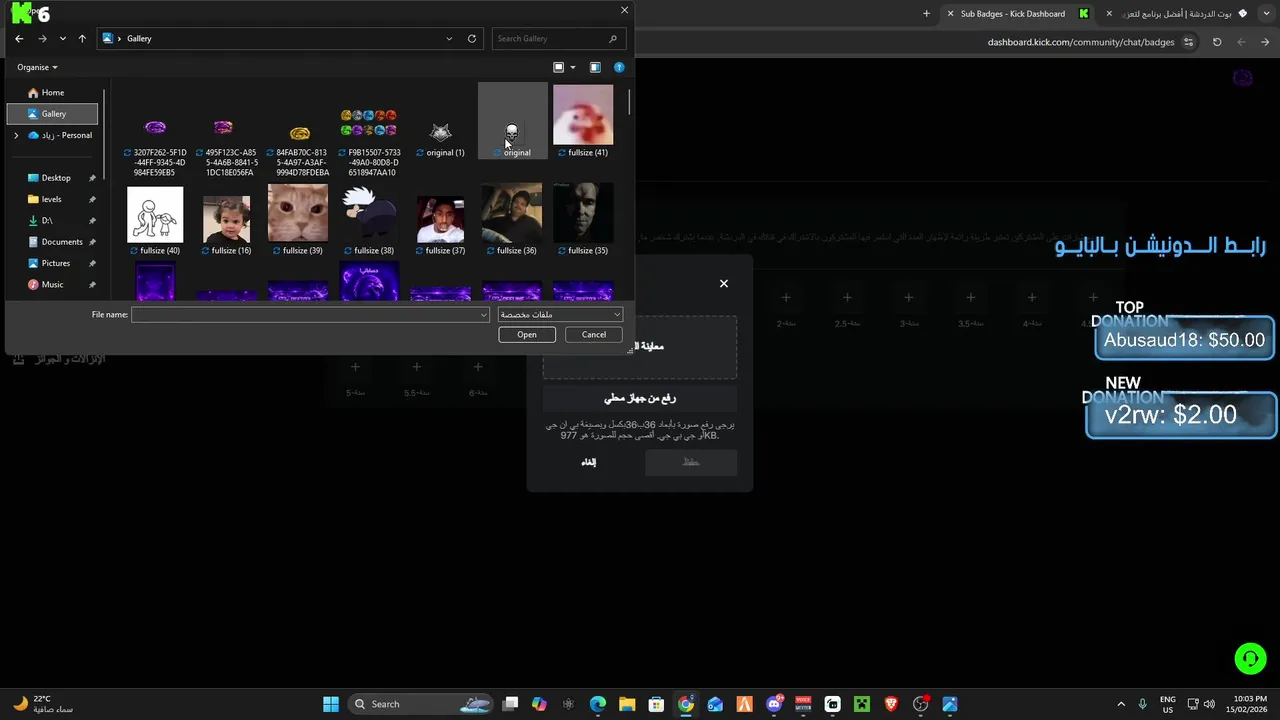Open the green support chat bubble
The image size is (1280, 720).
pyautogui.click(x=1250, y=658)
